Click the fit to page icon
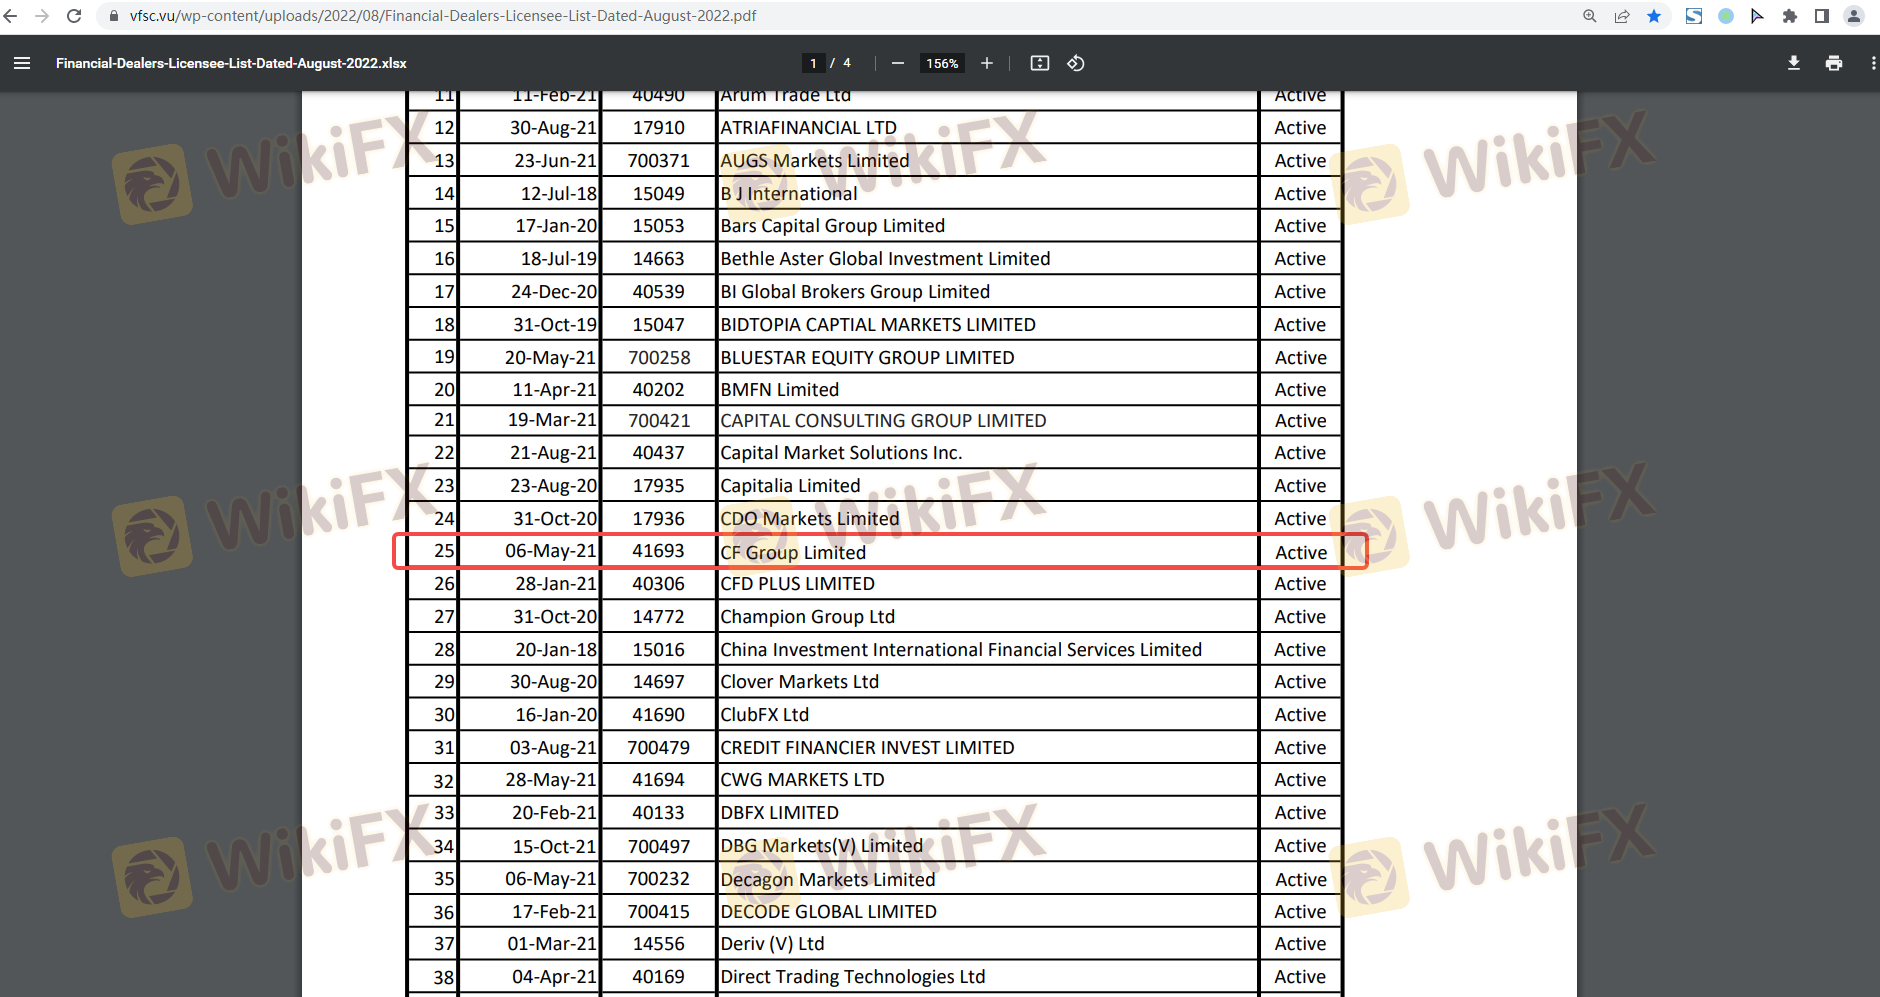 pos(1040,63)
